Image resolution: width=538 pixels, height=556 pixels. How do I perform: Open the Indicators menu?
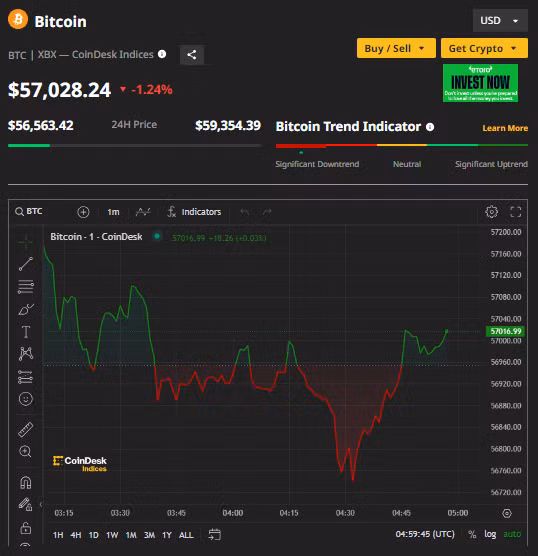194,212
